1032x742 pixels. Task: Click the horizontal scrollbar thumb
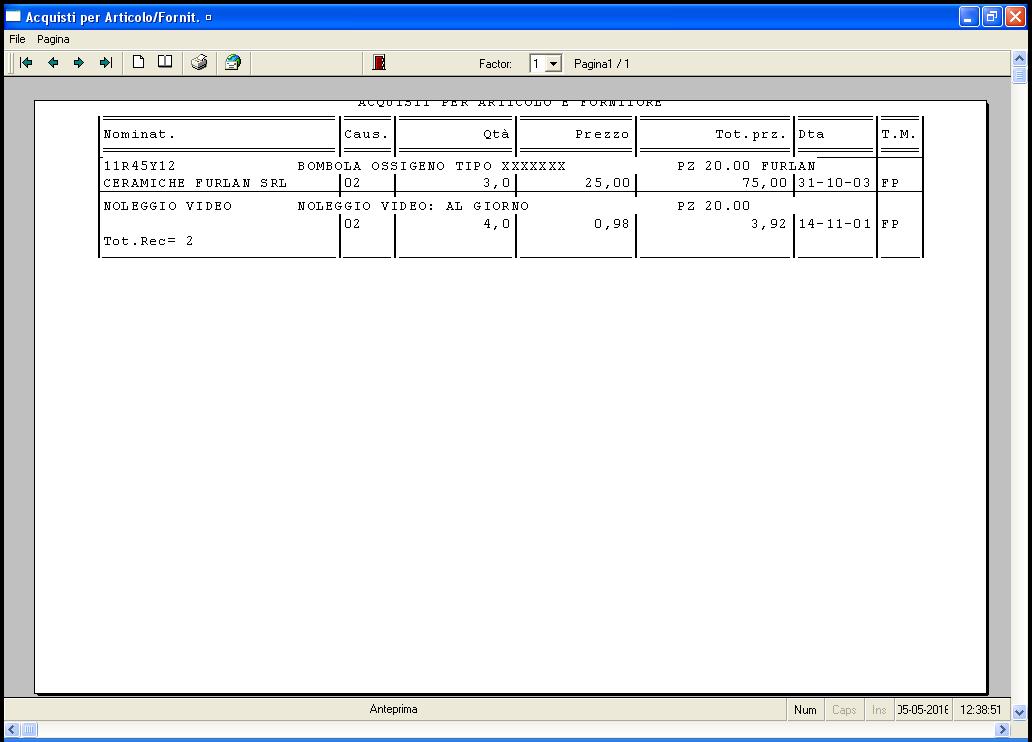(x=30, y=729)
